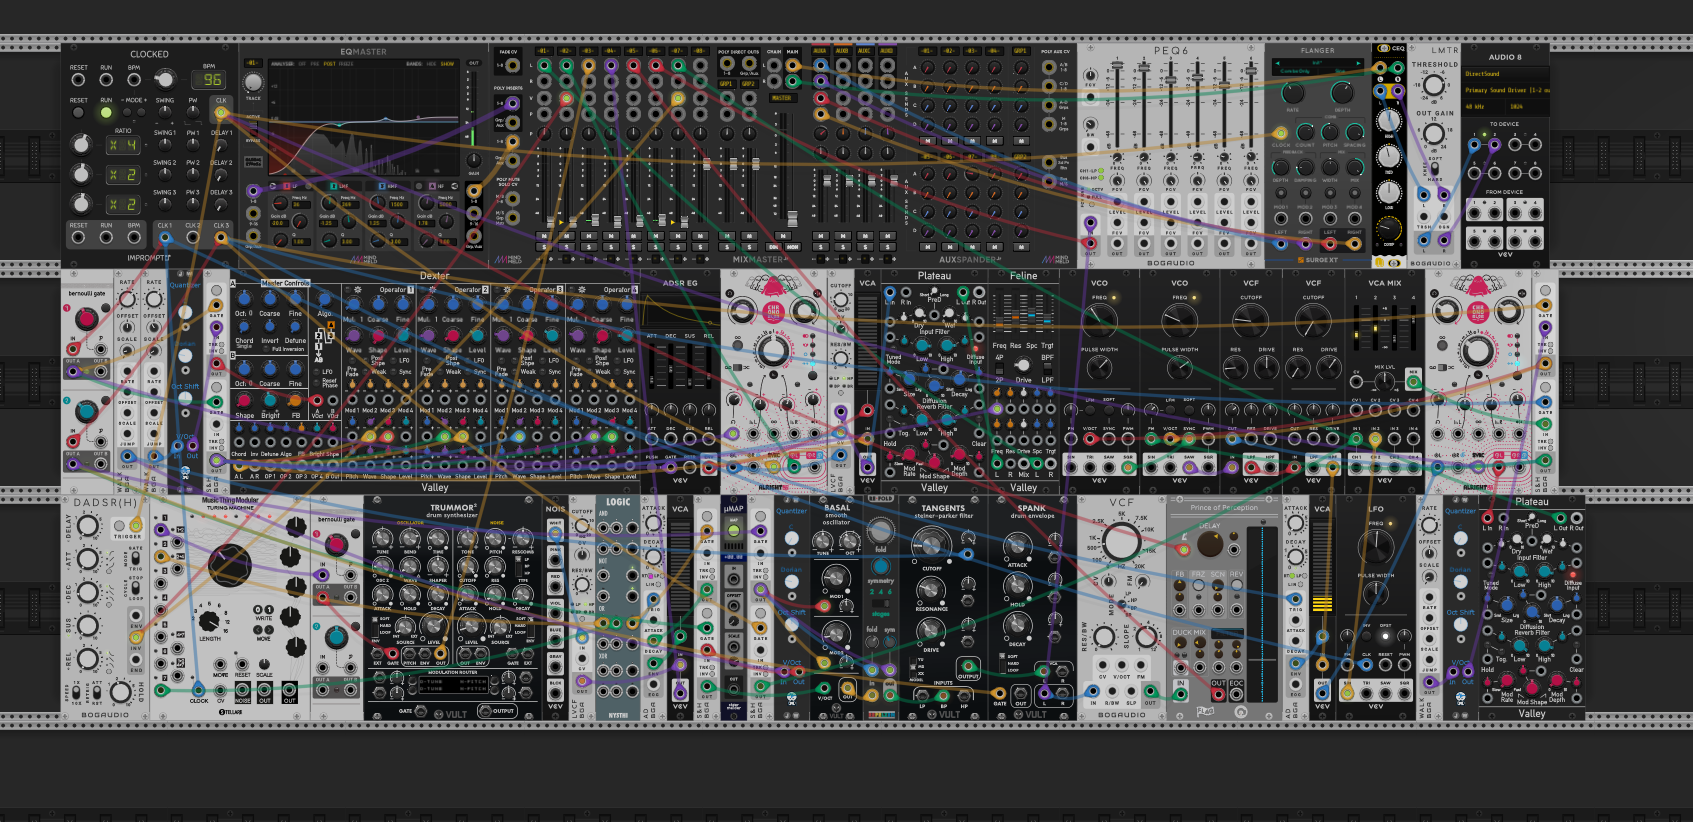Click the RESET button on Clocked
Image resolution: width=1693 pixels, height=822 pixels.
[x=79, y=112]
